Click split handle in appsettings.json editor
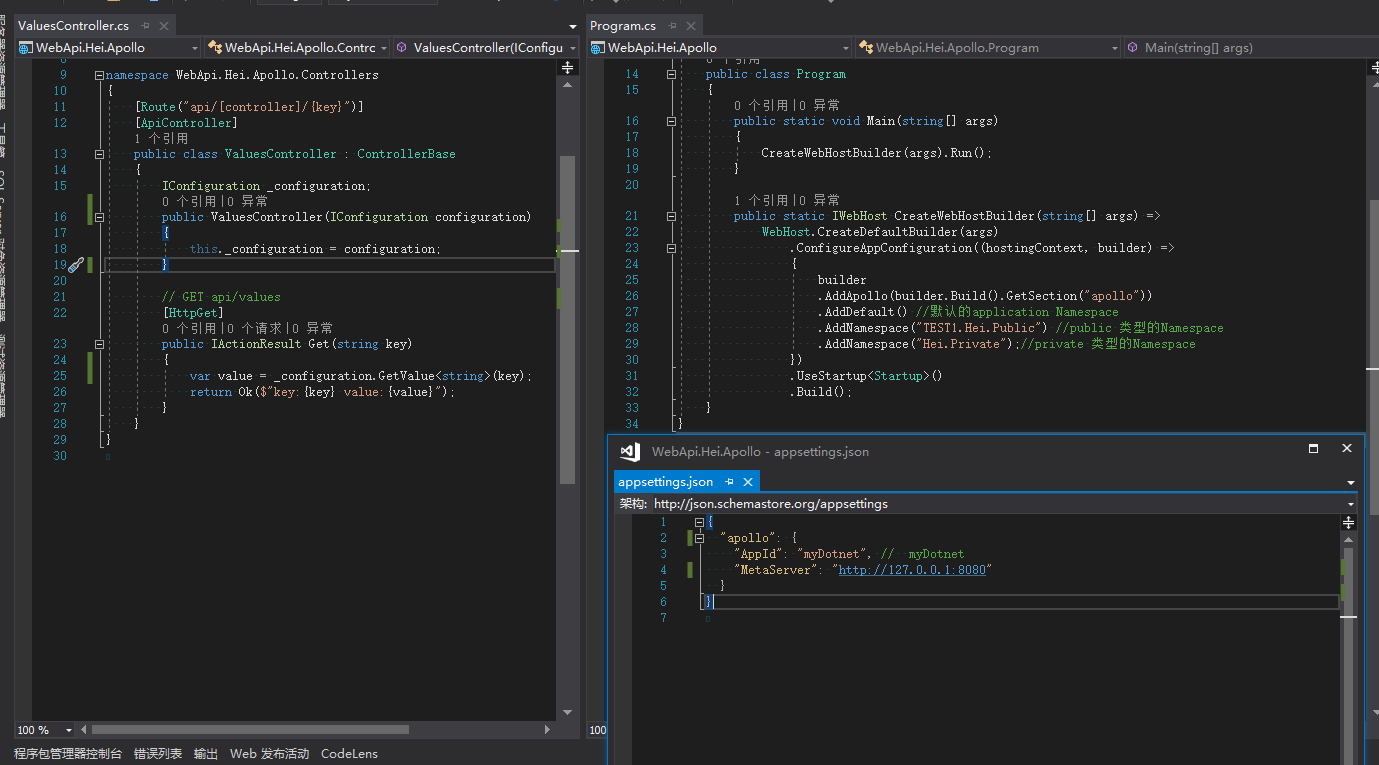The image size is (1379, 765). (1348, 523)
